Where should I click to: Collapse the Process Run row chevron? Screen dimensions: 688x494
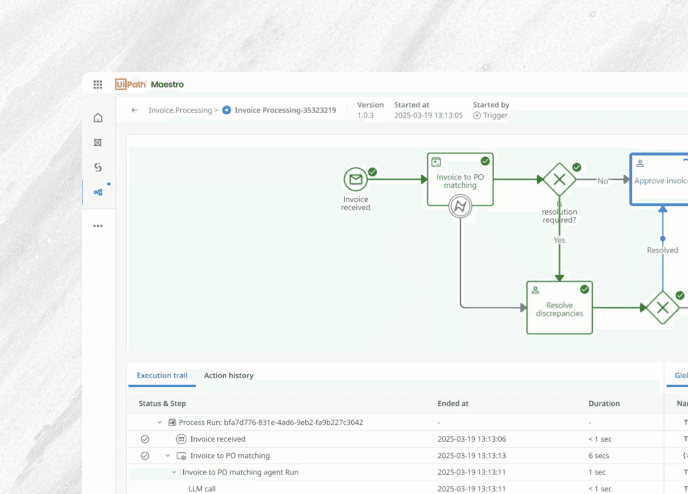click(160, 422)
